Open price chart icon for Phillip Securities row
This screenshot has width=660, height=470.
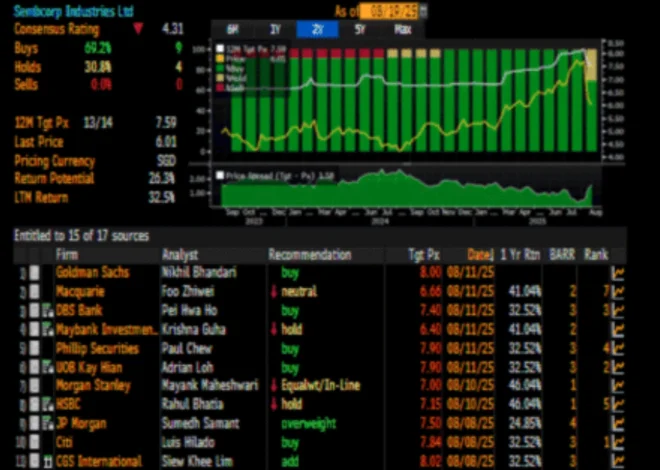617,349
